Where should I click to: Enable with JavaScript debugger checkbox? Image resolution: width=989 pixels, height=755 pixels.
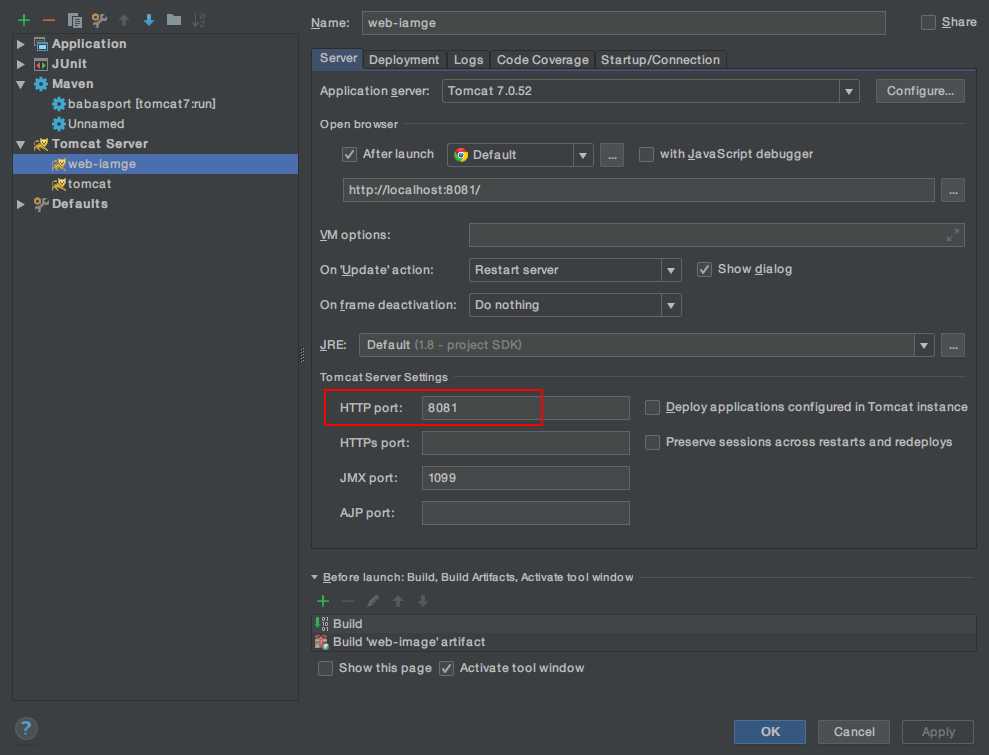[646, 155]
